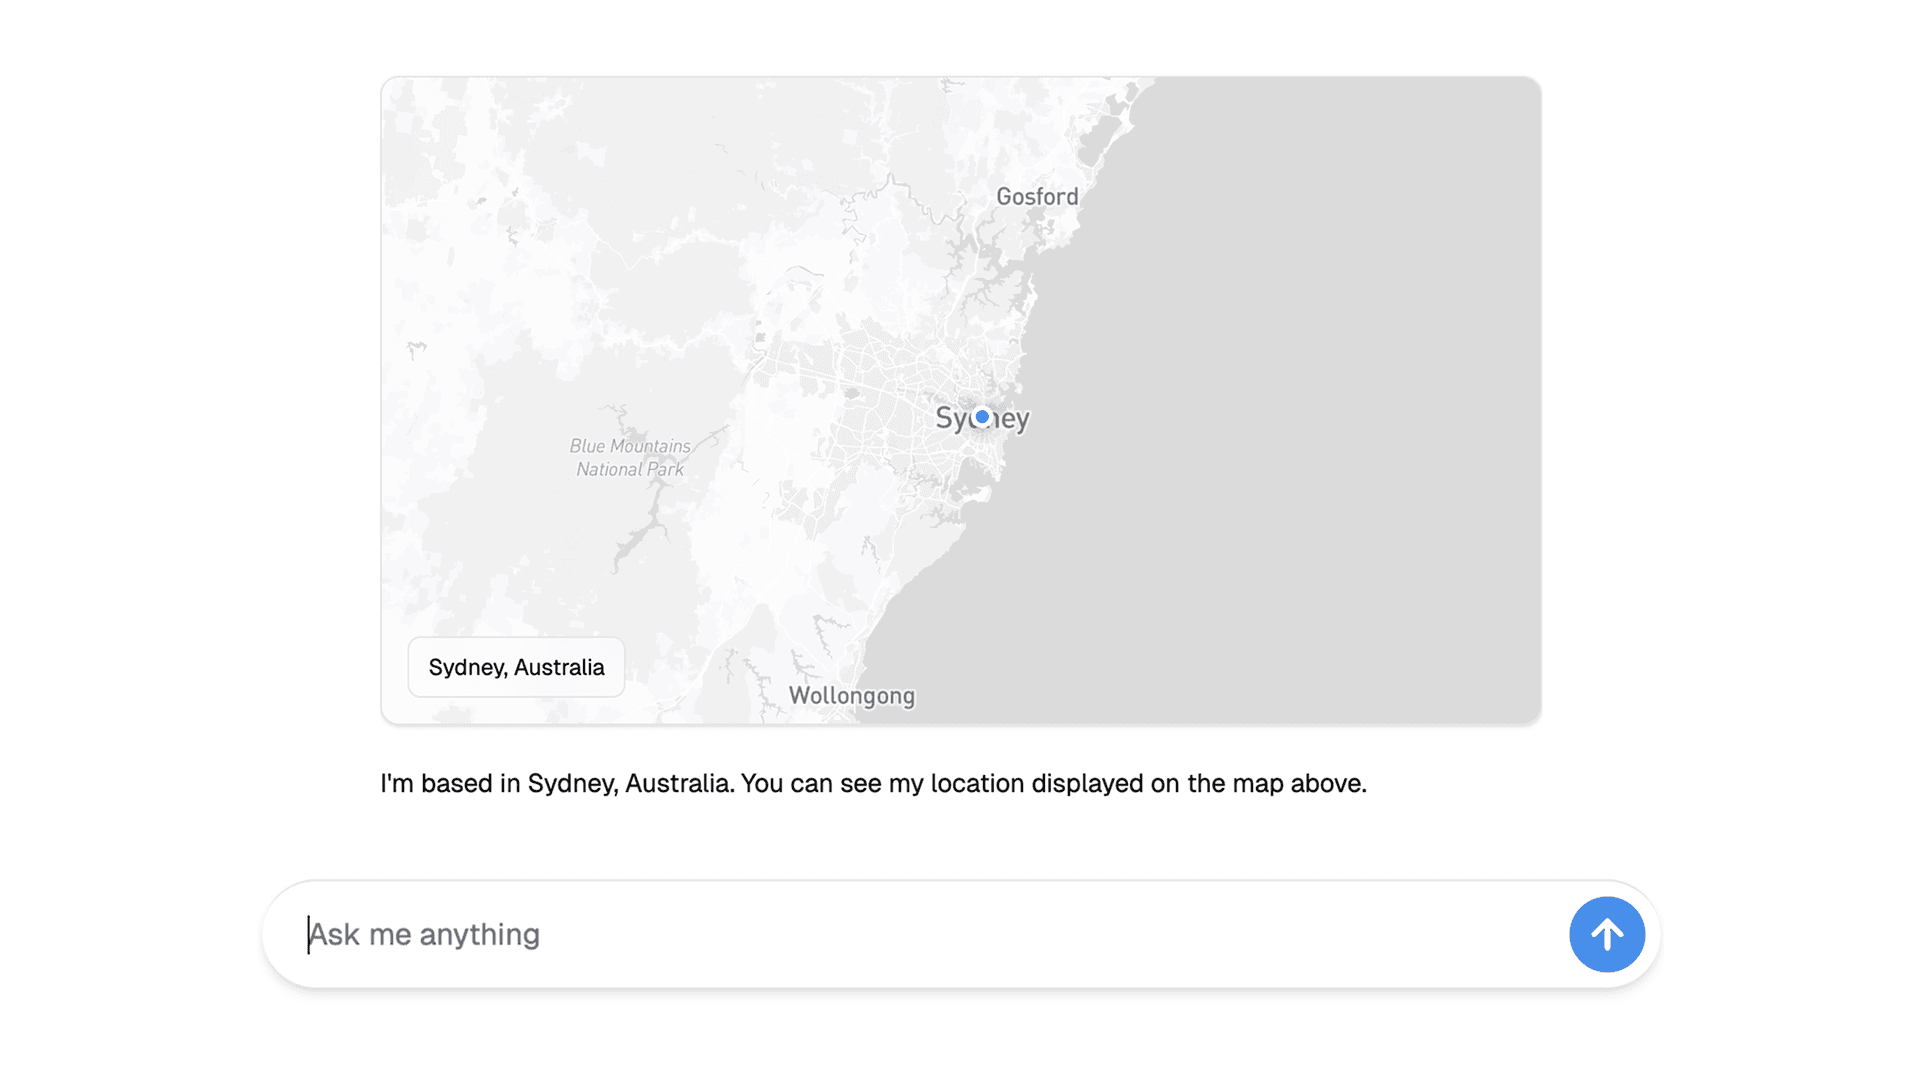Click the Wollongong label on the map
1920x1080 pixels.
tap(851, 695)
